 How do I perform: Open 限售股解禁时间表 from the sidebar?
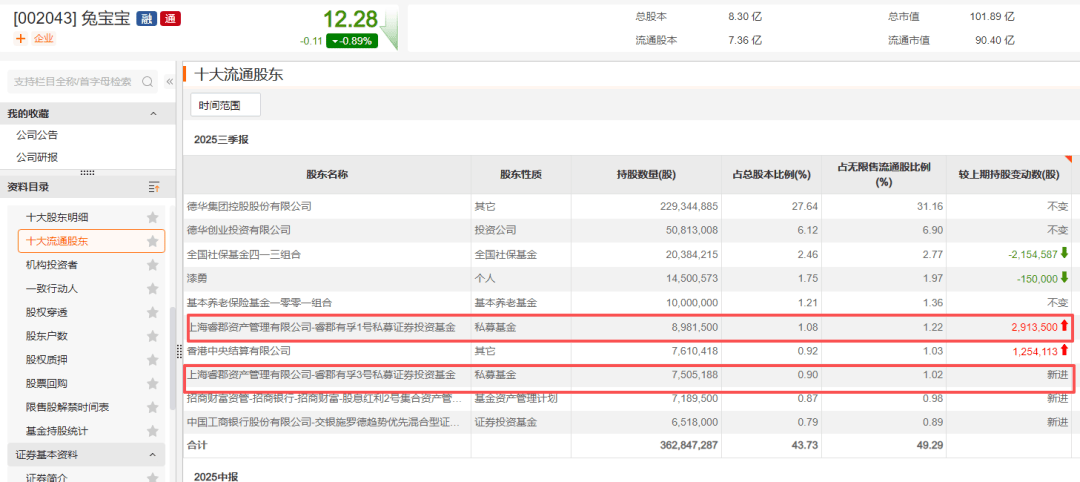[68, 407]
